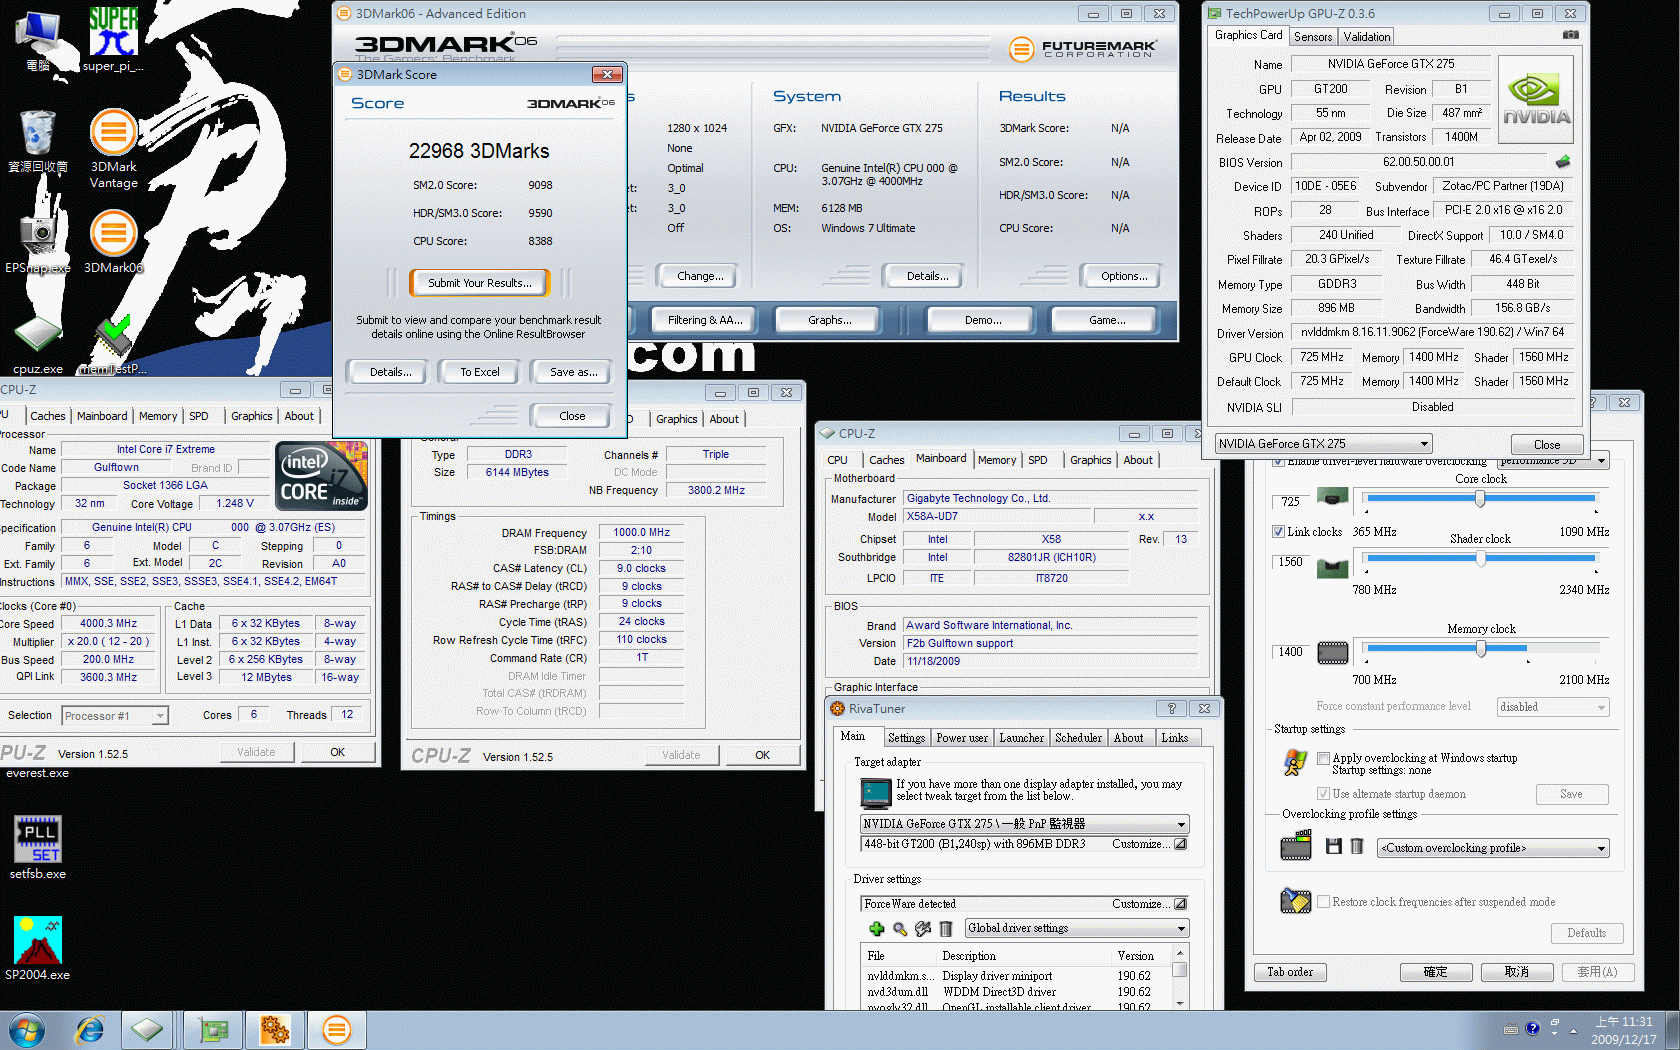Click Save as in 3DMark Score dialog
The width and height of the screenshot is (1680, 1050).
[x=573, y=372]
